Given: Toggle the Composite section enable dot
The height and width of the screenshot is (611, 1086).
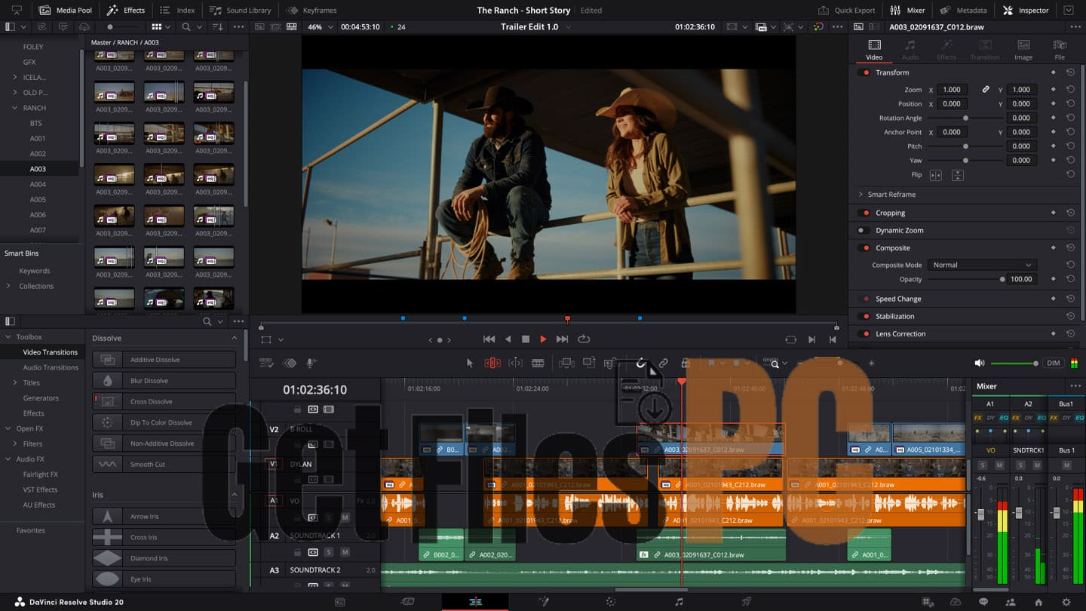Looking at the screenshot, I should (866, 247).
